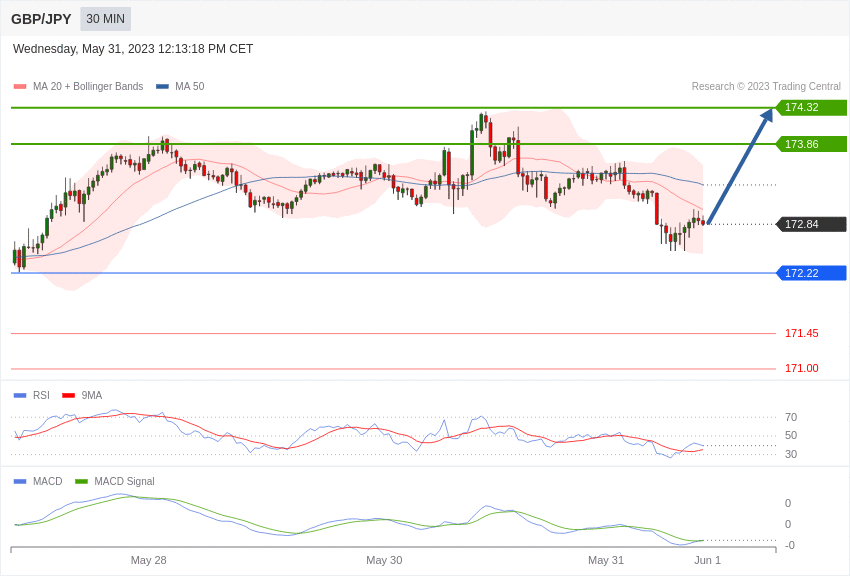Click the MA 50 legend label
Screen dimensions: 850x576
190,86
